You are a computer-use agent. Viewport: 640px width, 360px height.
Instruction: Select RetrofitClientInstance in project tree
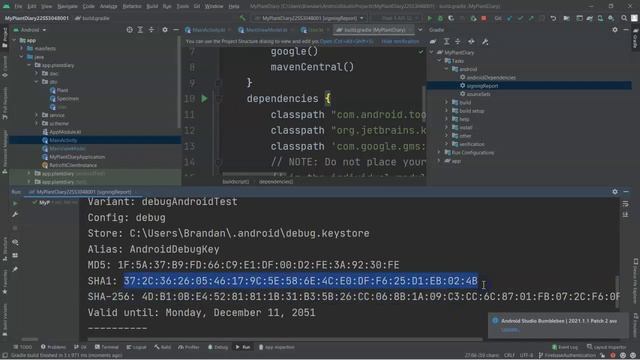tap(73, 165)
